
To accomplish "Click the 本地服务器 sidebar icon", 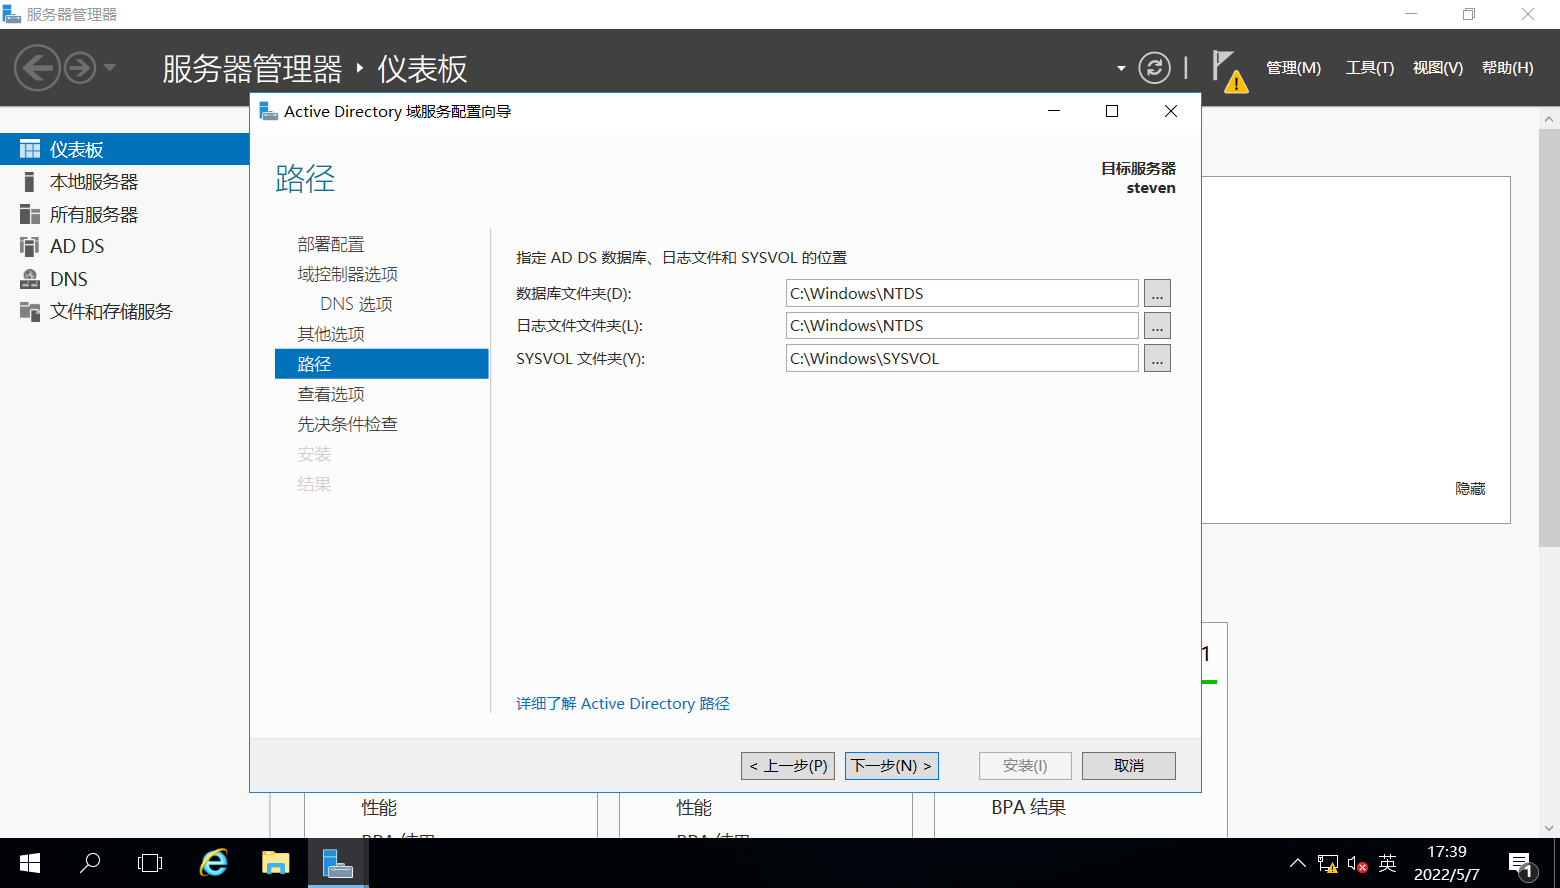I will click(30, 182).
